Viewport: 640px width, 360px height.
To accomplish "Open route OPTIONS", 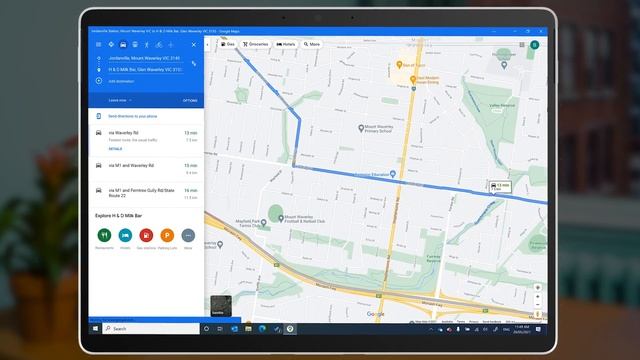I will [190, 100].
